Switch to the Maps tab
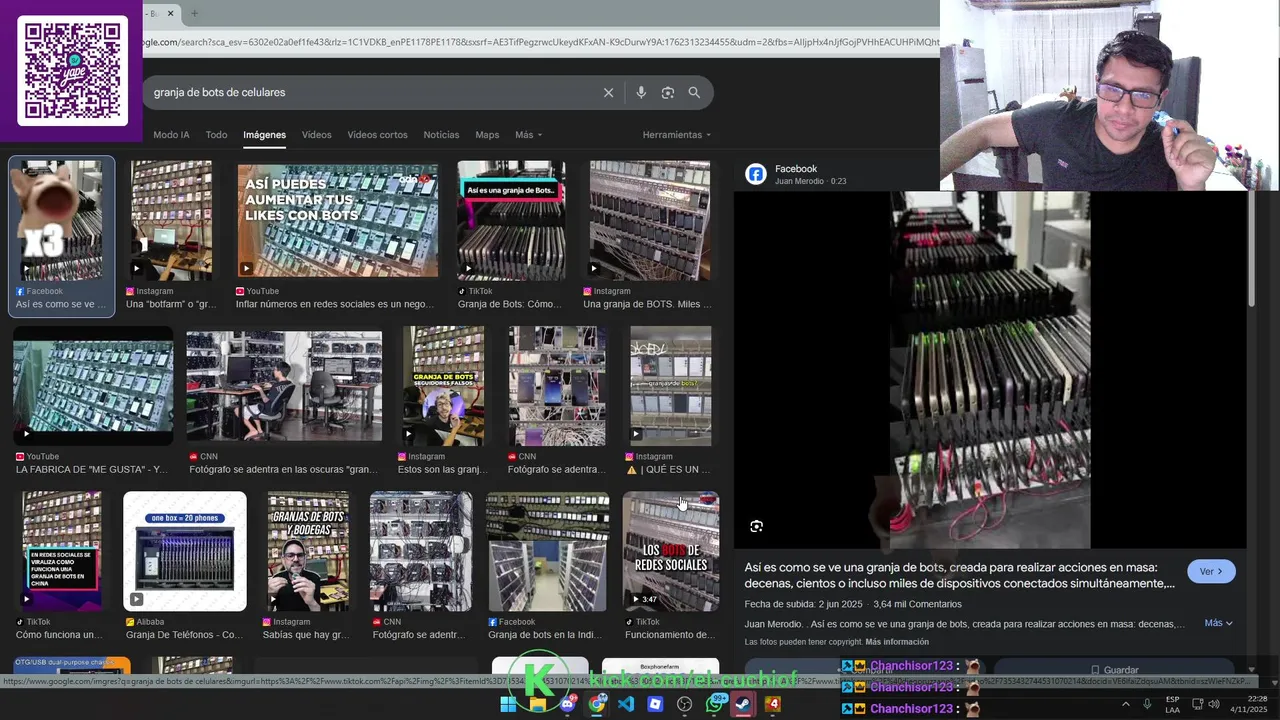This screenshot has width=1280, height=720. 487,135
